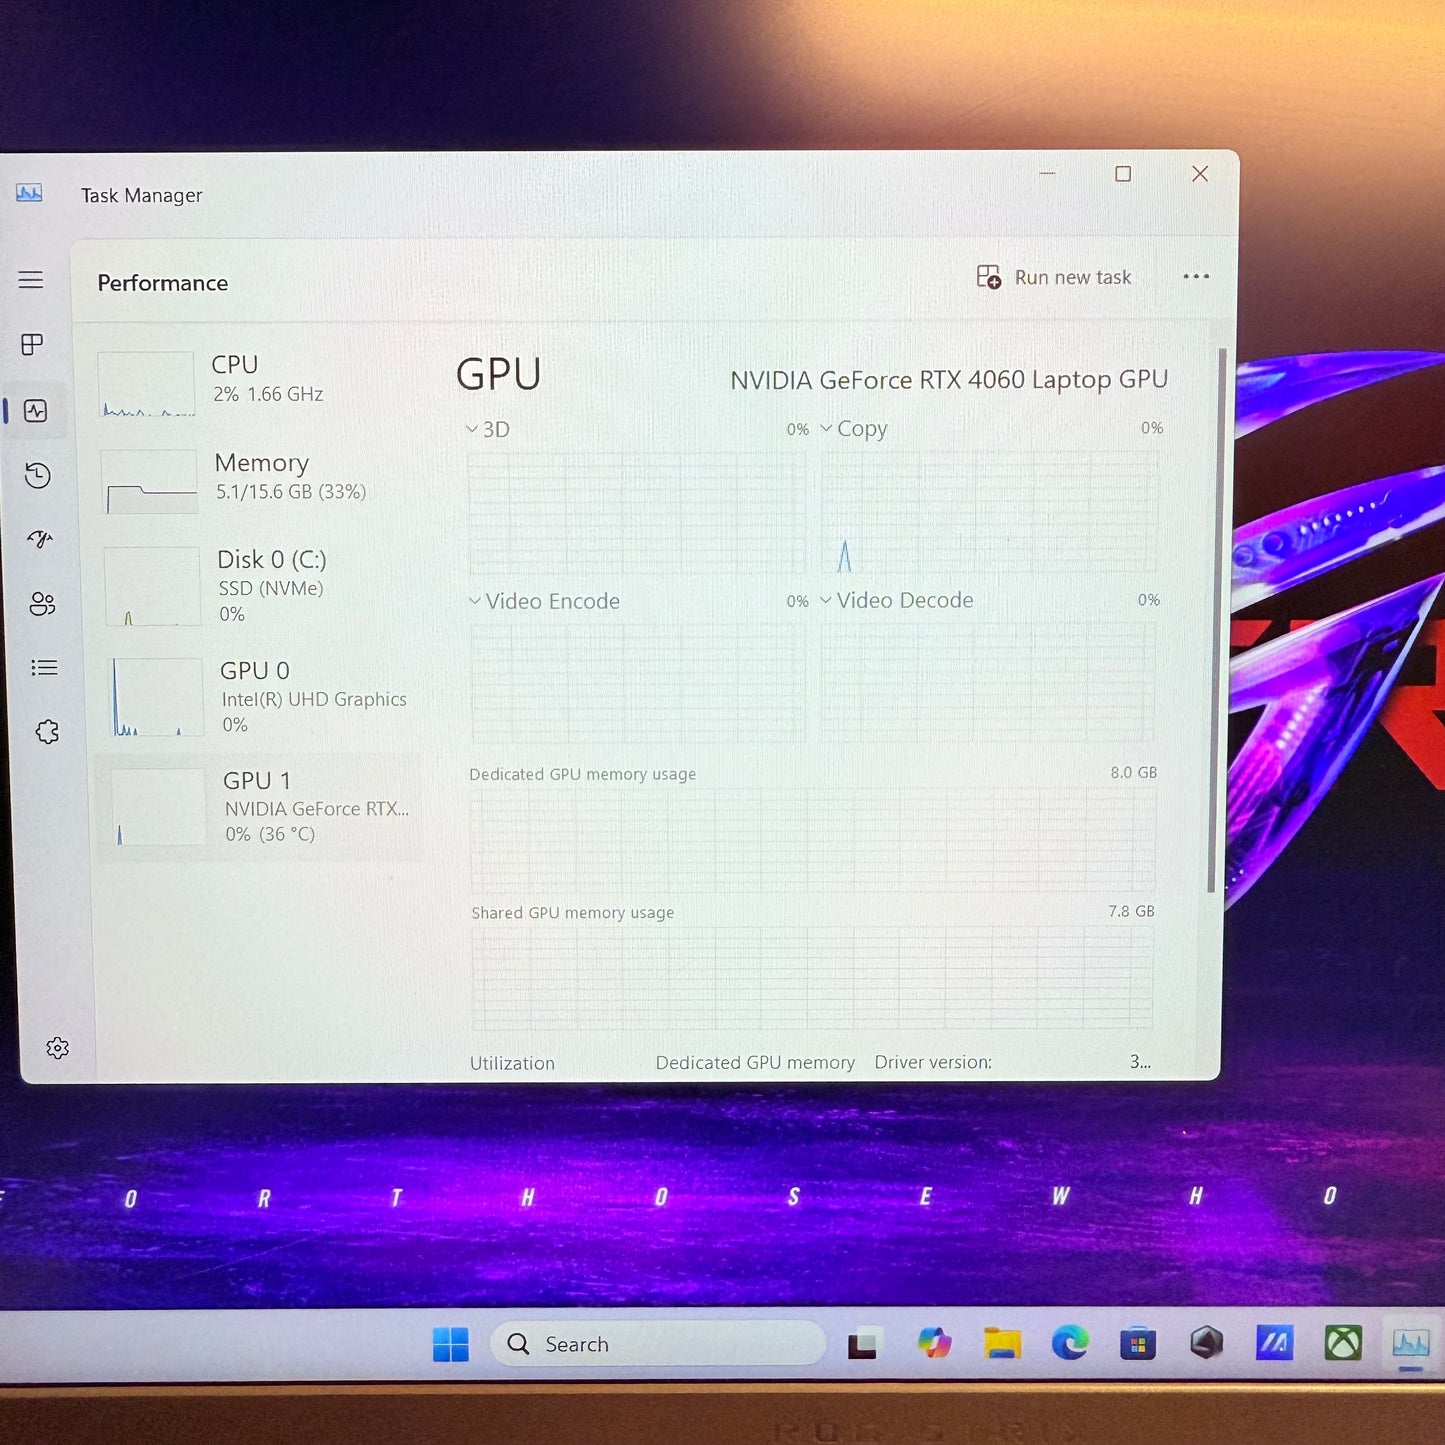The width and height of the screenshot is (1445, 1445).
Task: Open the Services puzzle icon
Action: point(47,732)
